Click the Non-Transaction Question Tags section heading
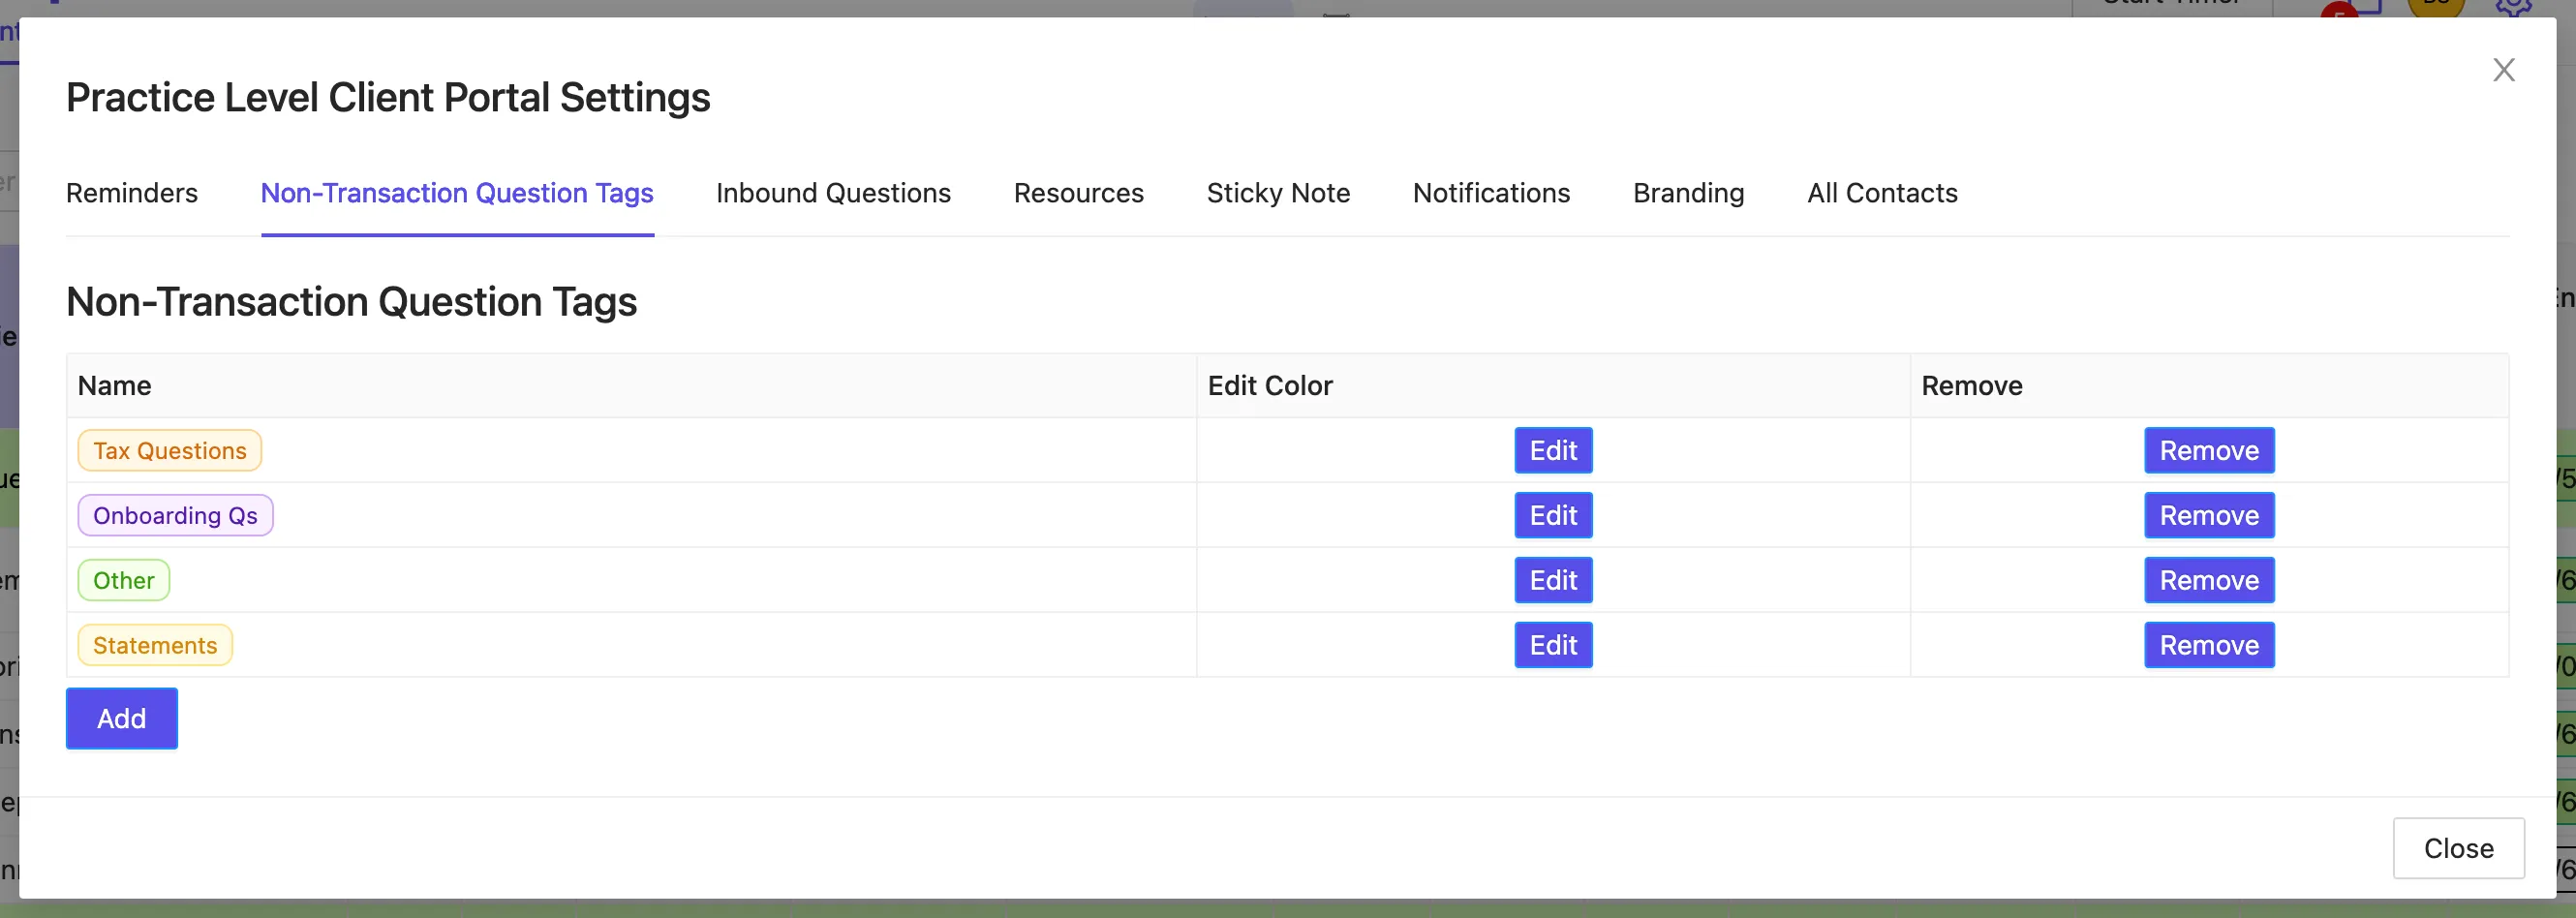This screenshot has width=2576, height=918. pyautogui.click(x=351, y=302)
